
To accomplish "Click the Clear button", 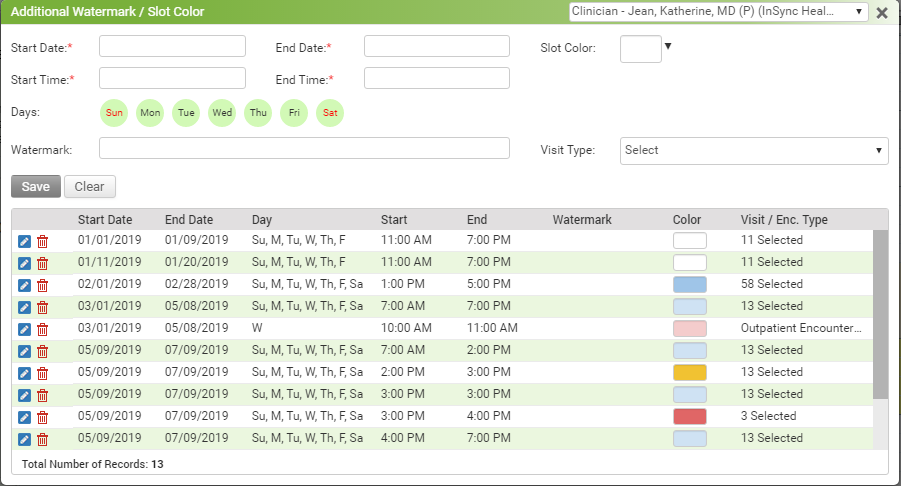I will point(90,186).
